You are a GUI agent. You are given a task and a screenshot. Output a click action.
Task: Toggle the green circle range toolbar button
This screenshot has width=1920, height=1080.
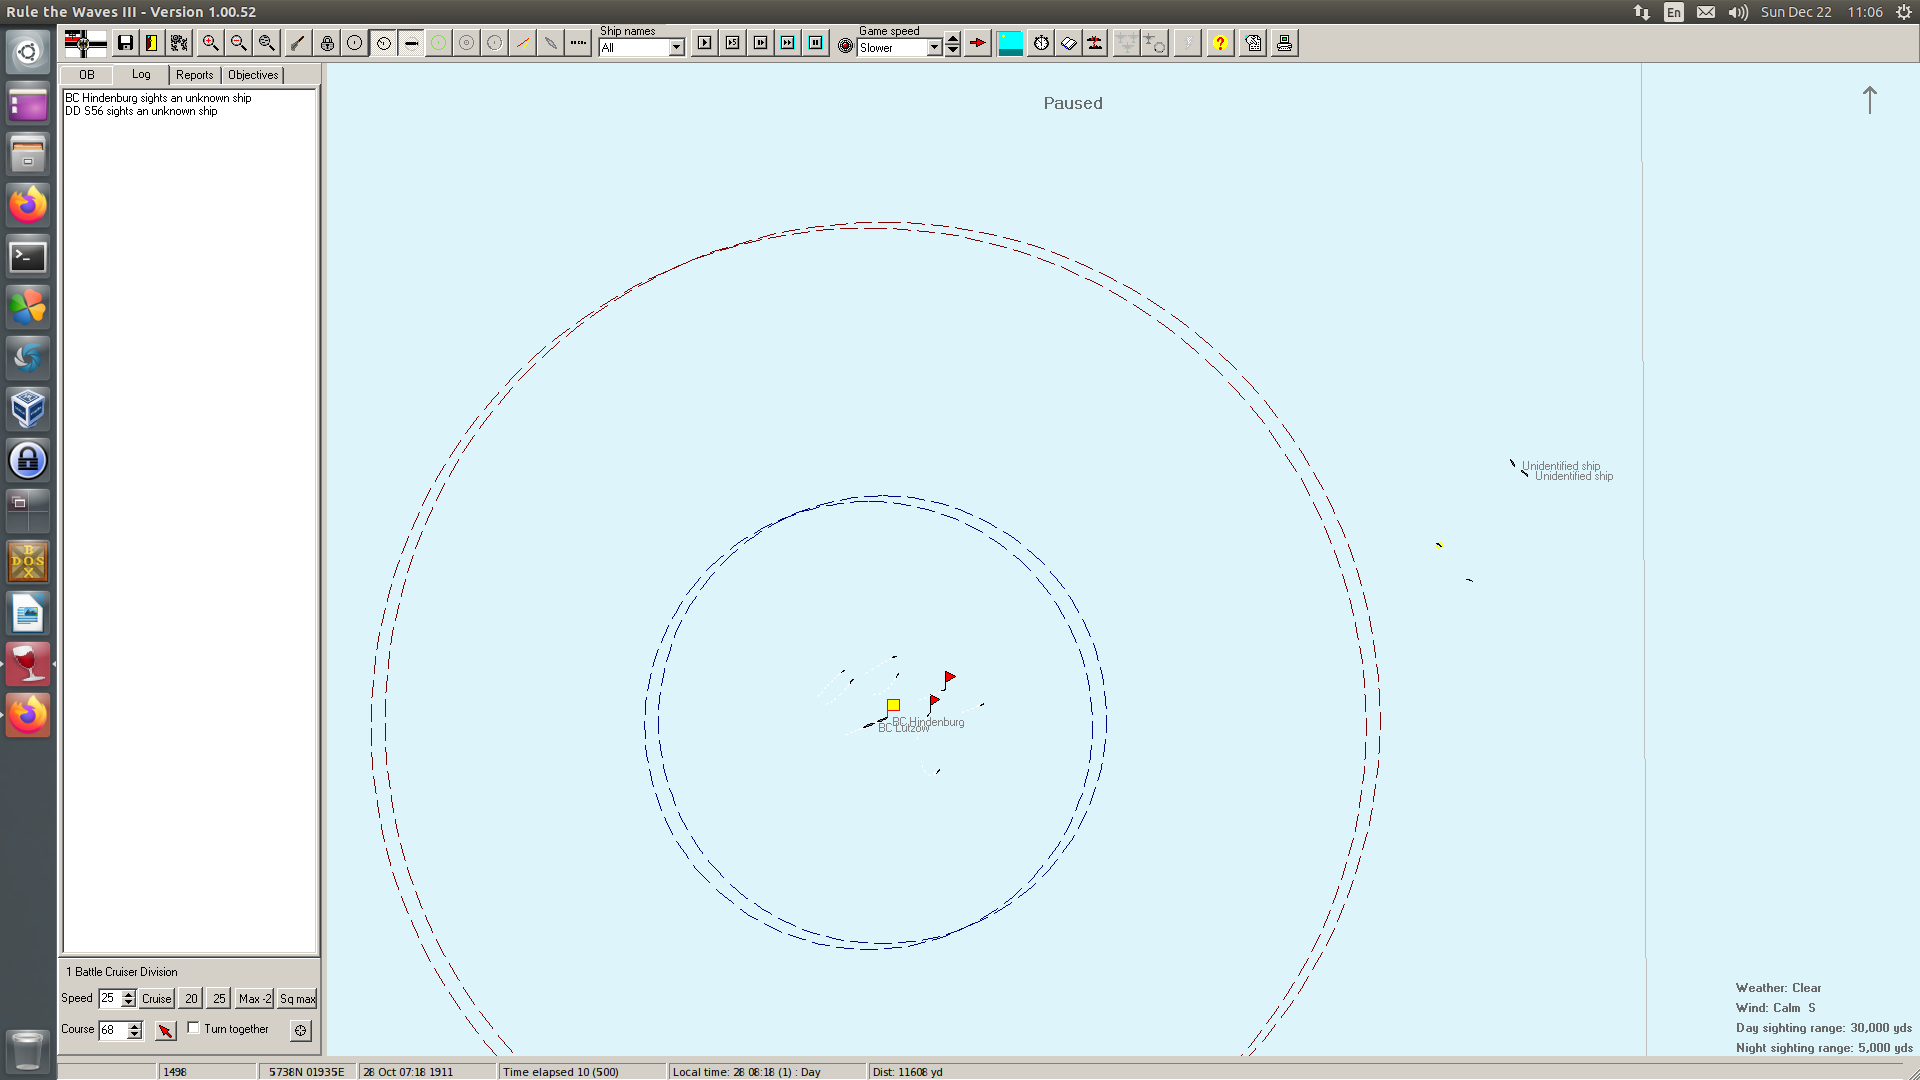coord(439,43)
